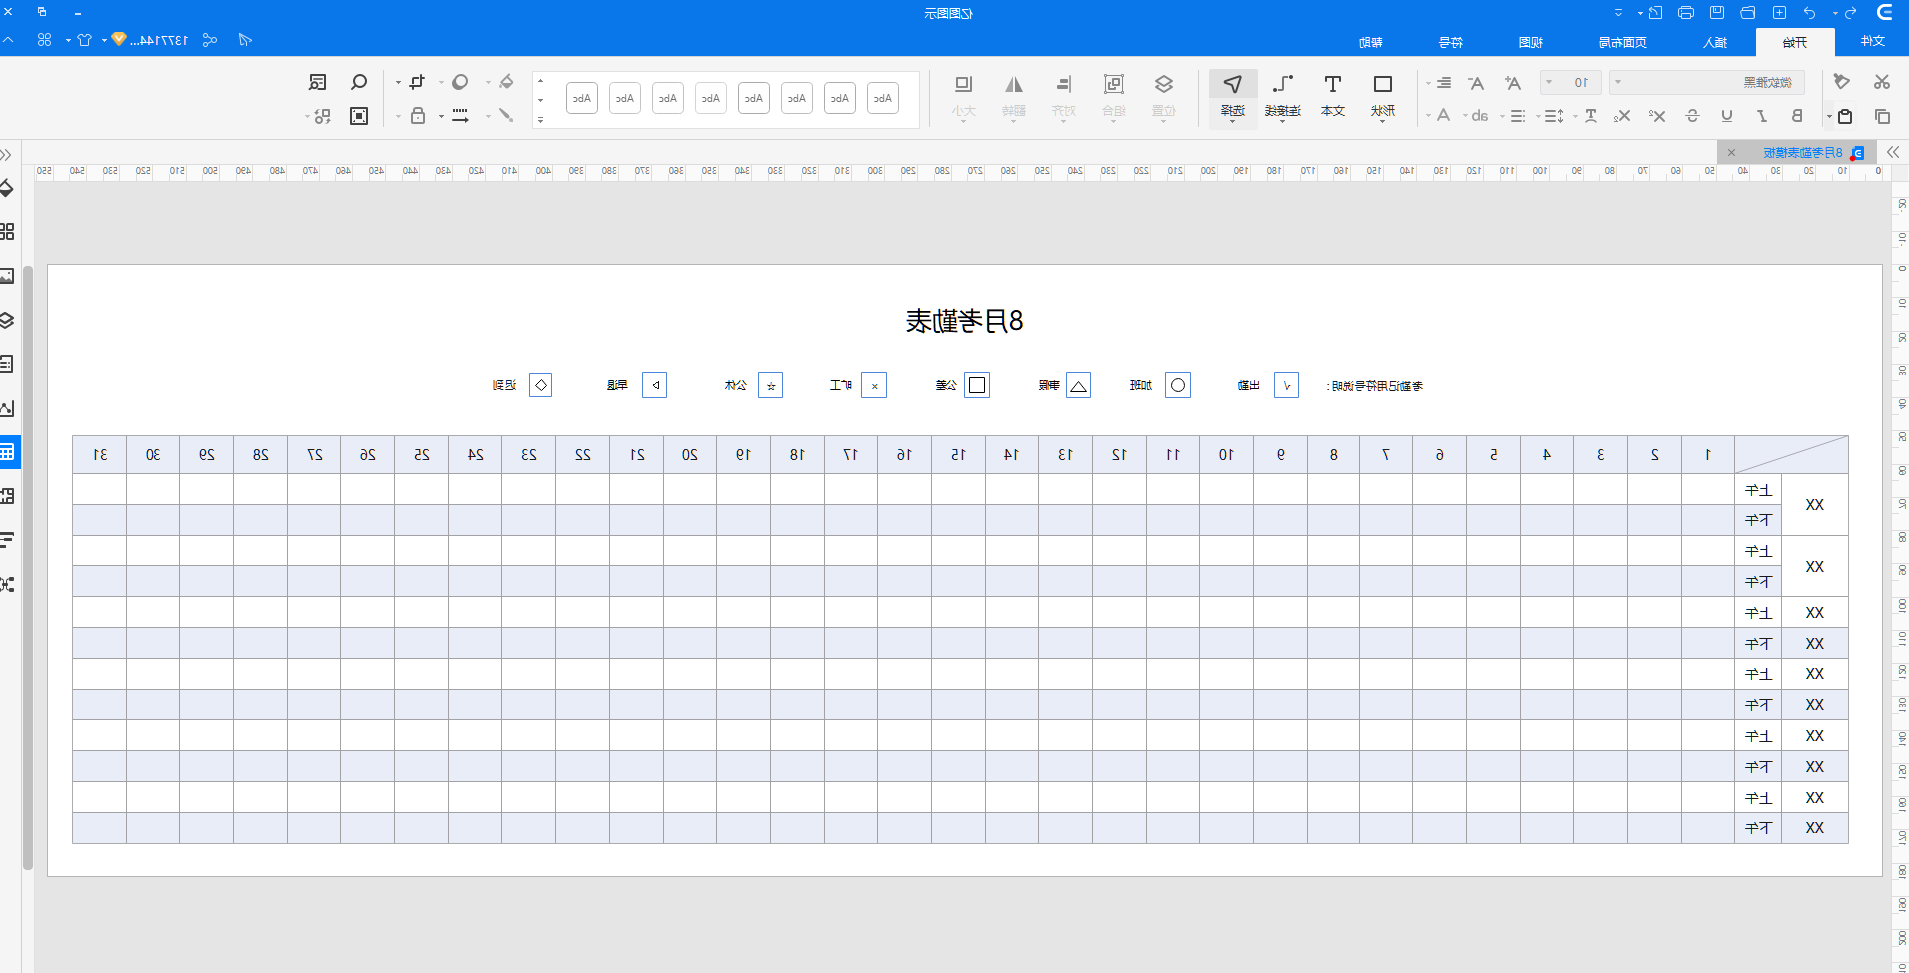The width and height of the screenshot is (1909, 973).
Task: Toggle Bold formatting
Action: 1797,116
